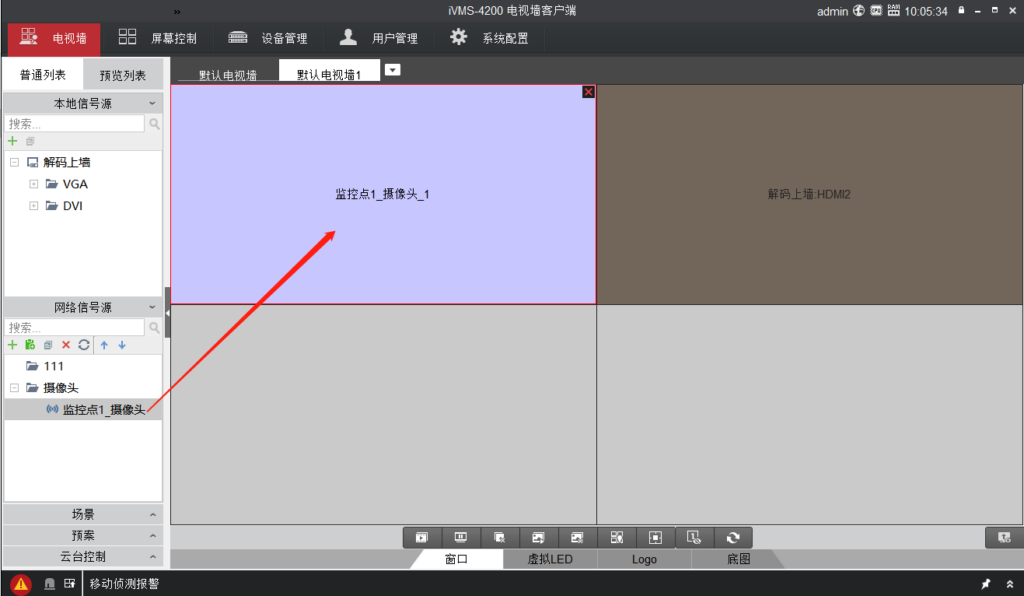Expand the DVI folder node
Screen dimensions: 1024x596
(34, 206)
